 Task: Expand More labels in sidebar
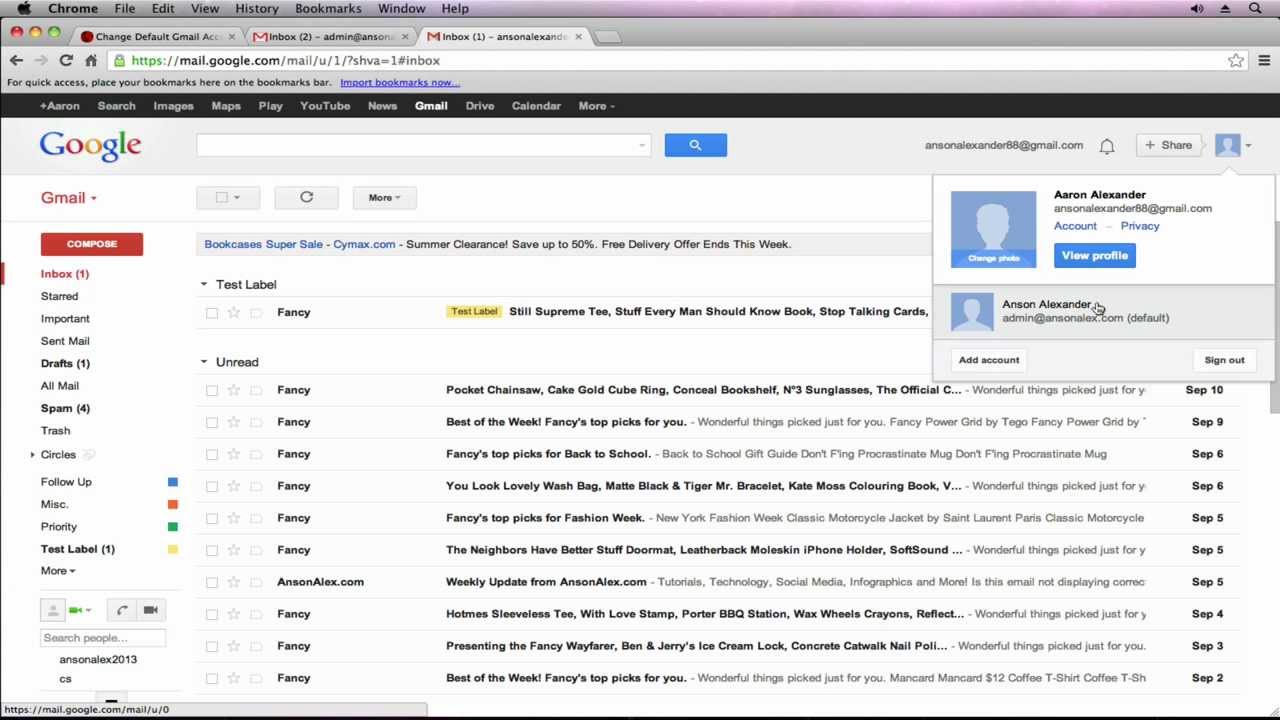[x=57, y=571]
